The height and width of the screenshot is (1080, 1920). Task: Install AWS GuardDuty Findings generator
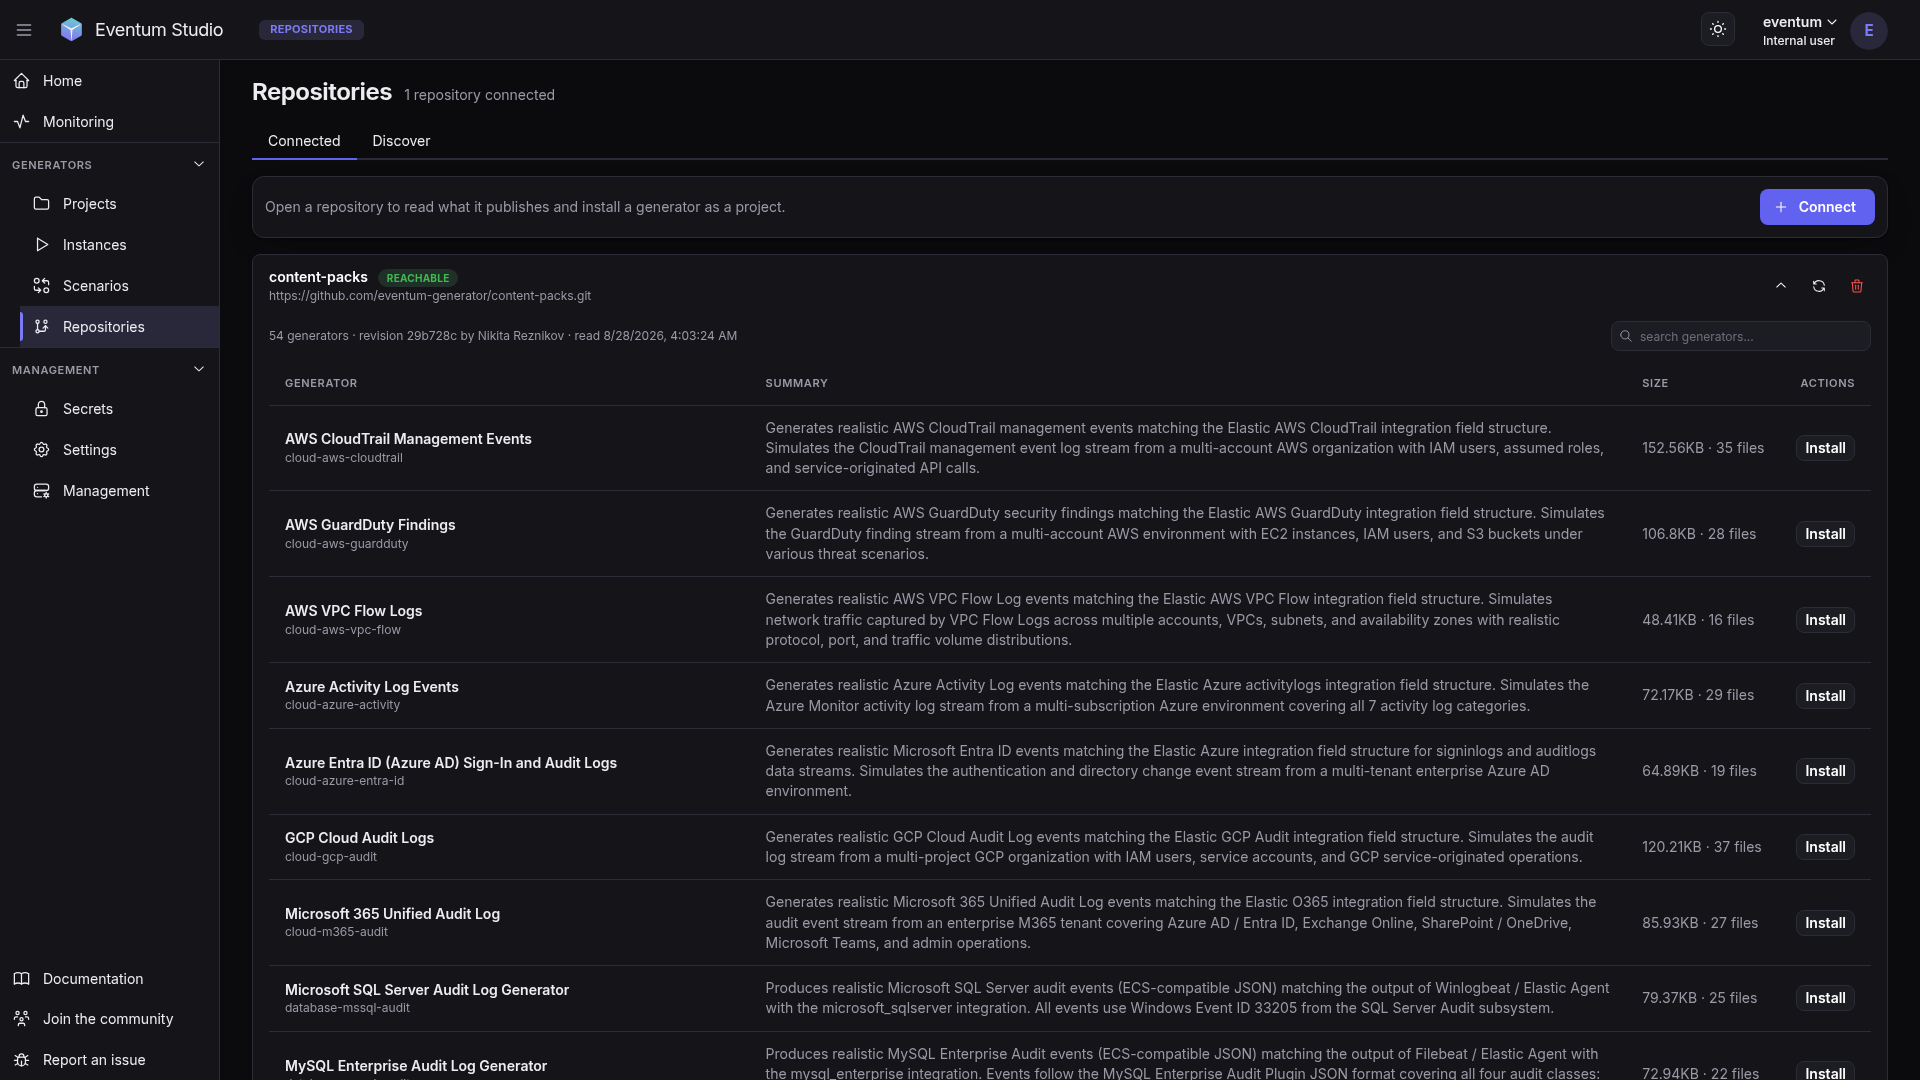(1825, 534)
